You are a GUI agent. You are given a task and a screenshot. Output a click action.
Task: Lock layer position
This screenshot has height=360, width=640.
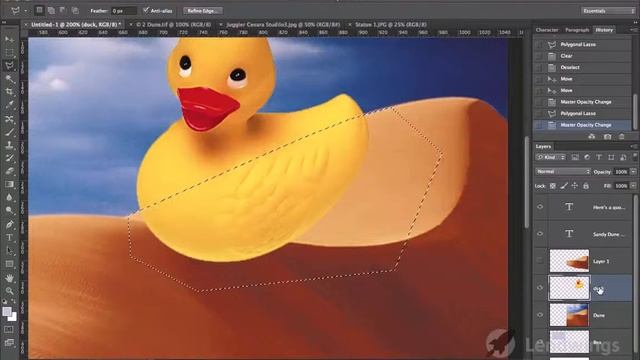pyautogui.click(x=575, y=186)
